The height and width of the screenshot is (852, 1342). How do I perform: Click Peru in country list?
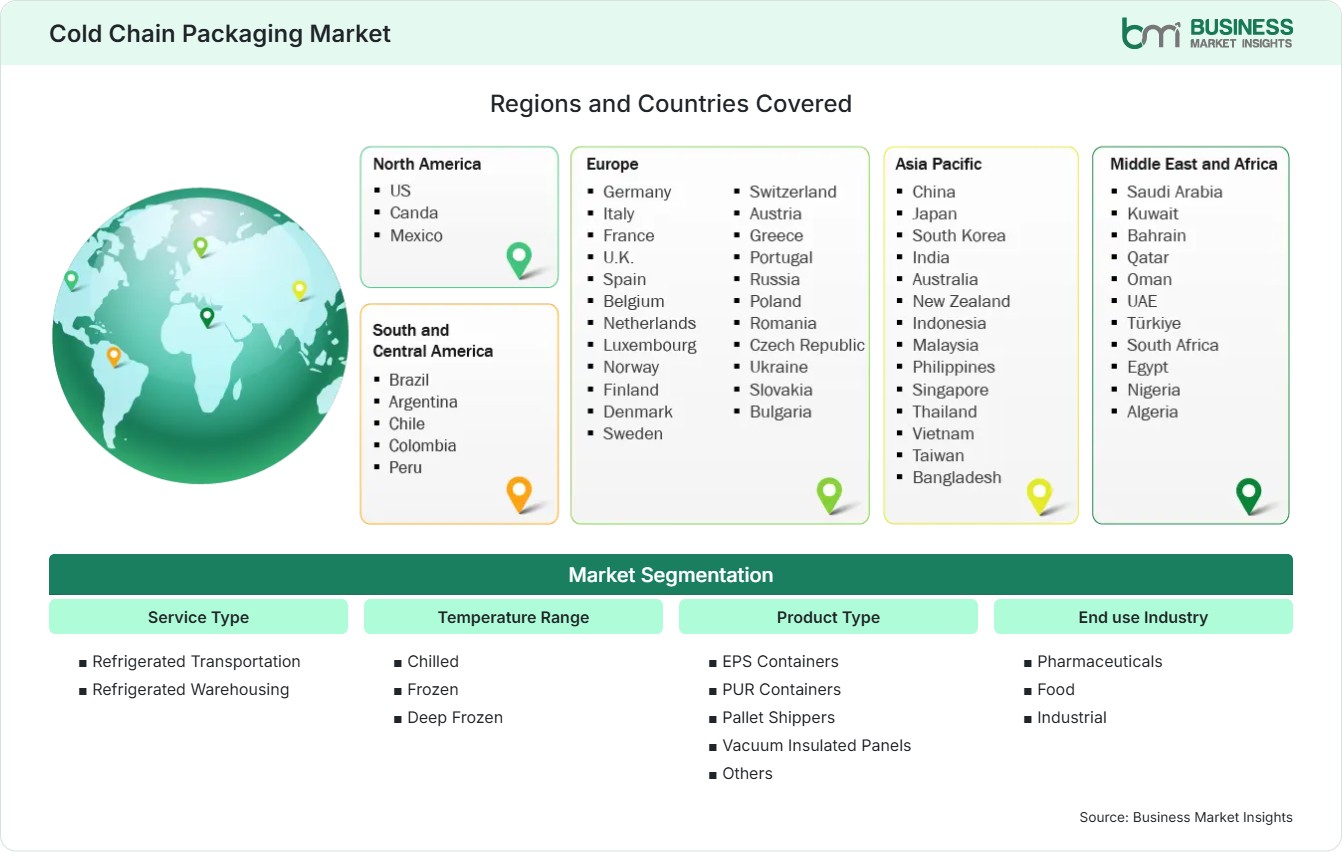tap(405, 467)
